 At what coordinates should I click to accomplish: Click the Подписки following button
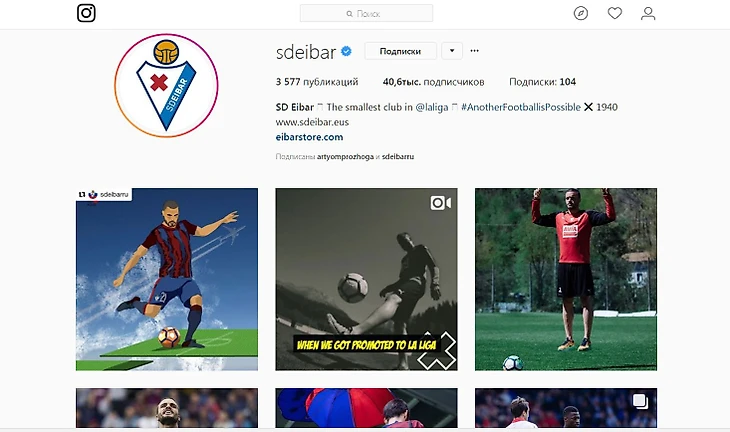(400, 51)
